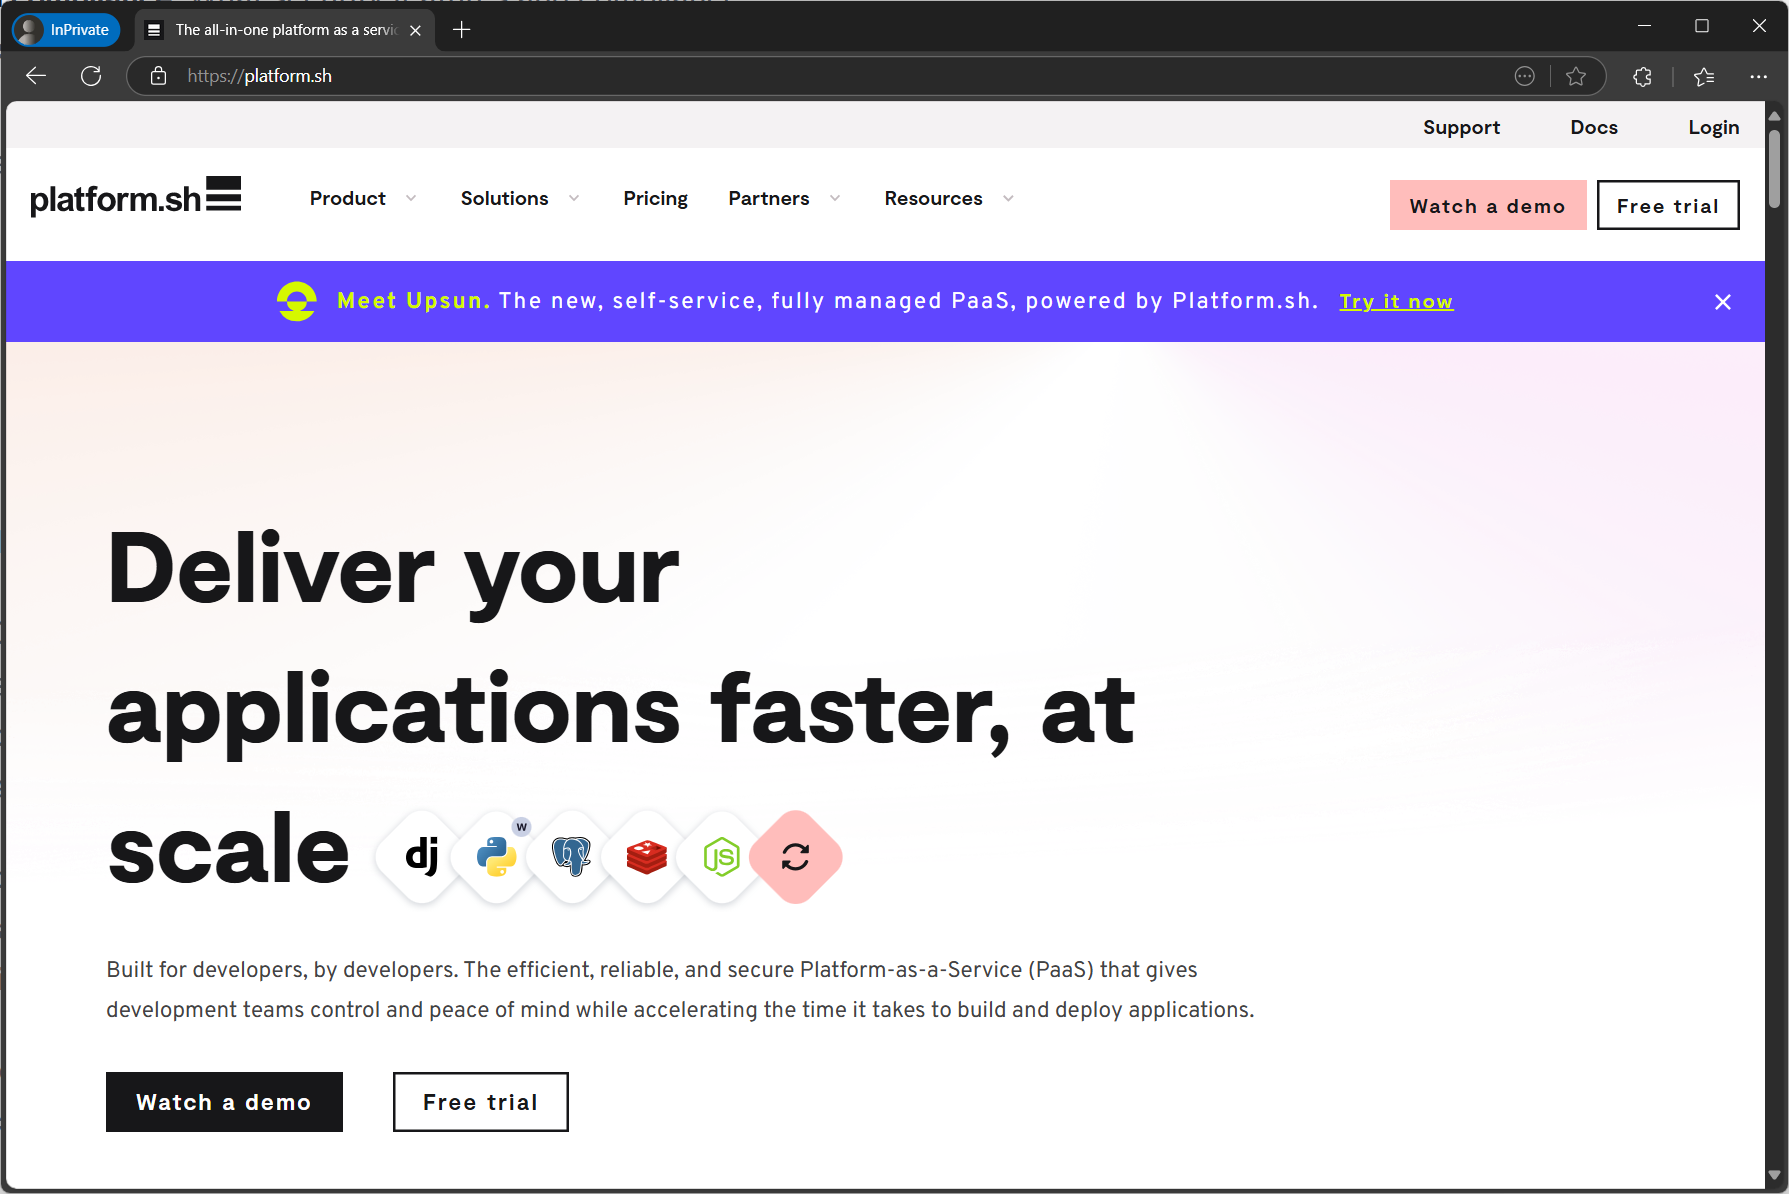This screenshot has height=1194, width=1789.
Task: Click the black Watch a demo button
Action: click(224, 1102)
